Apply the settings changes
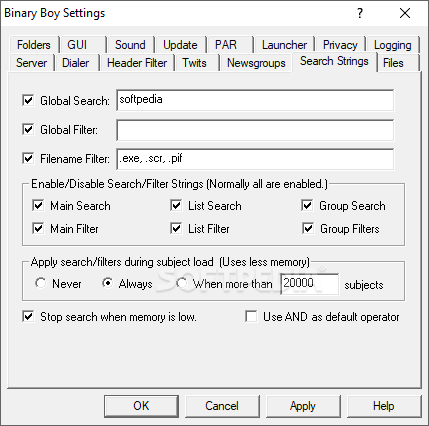This screenshot has width=429, height=426. [x=303, y=406]
